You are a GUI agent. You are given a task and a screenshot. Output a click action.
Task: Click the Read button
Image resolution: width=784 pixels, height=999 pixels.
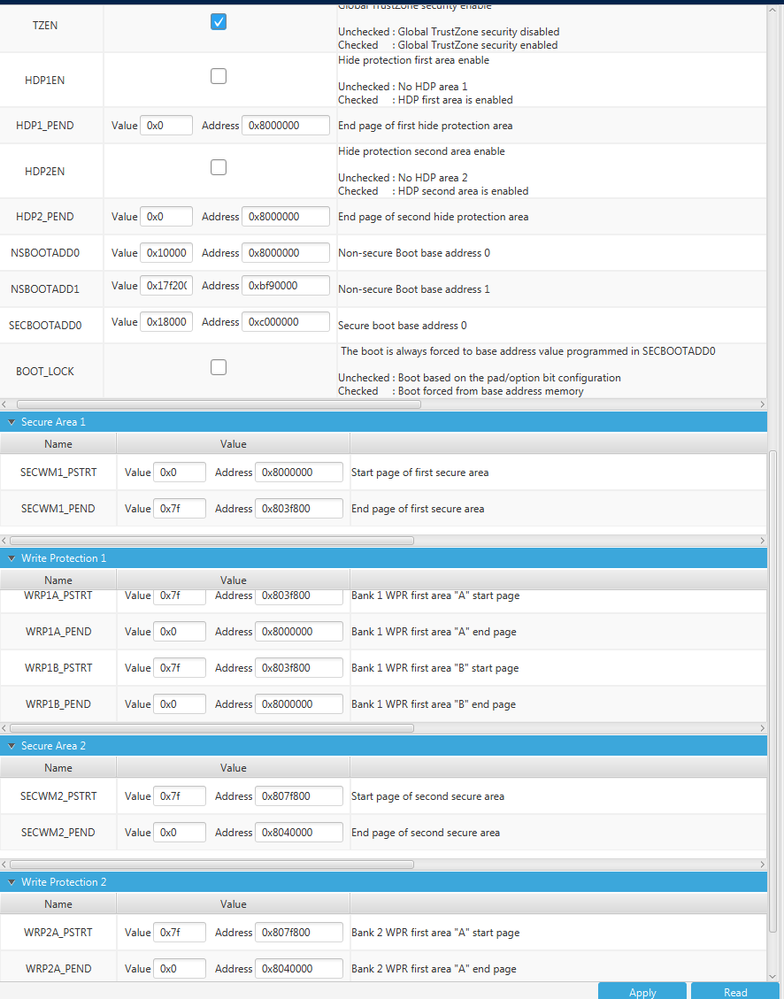735,992
